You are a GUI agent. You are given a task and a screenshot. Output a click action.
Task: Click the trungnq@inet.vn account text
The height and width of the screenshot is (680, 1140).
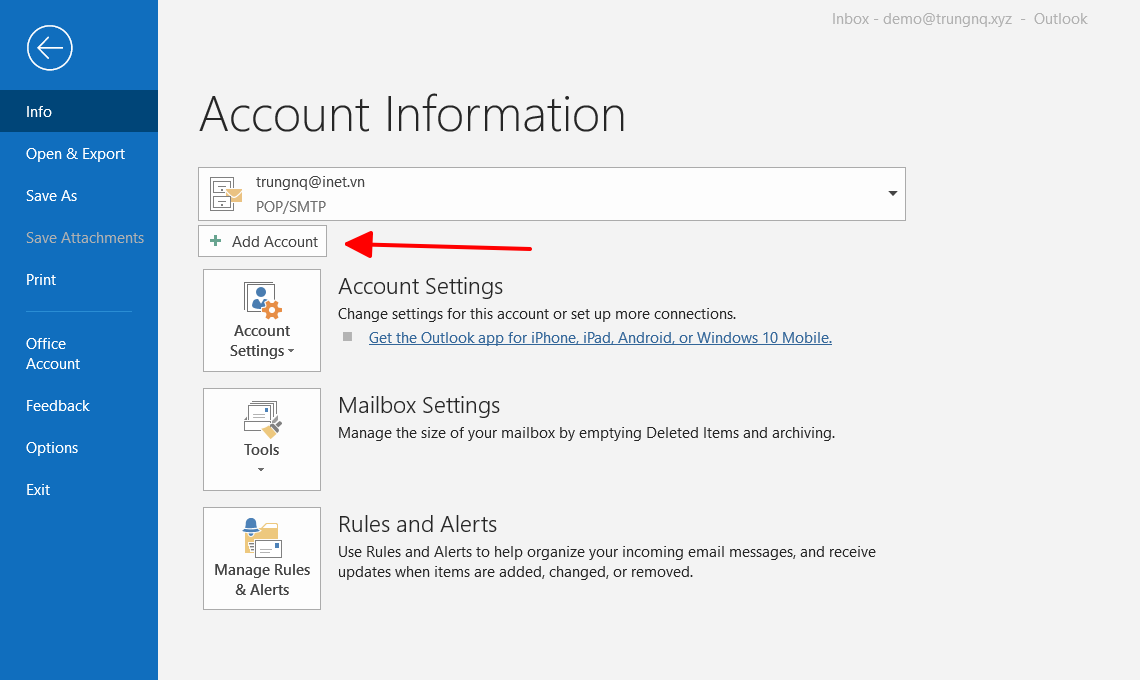click(x=310, y=182)
